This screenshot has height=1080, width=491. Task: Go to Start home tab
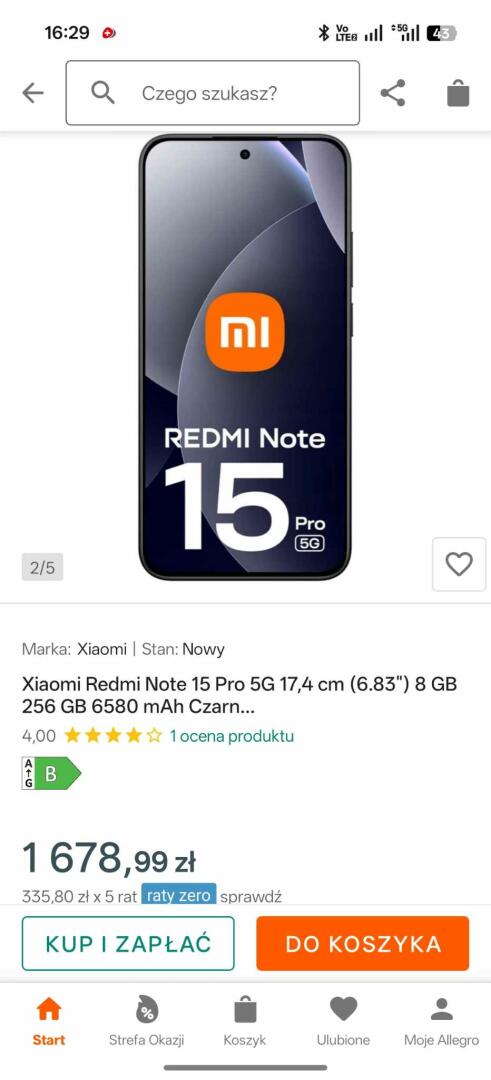point(49,1021)
